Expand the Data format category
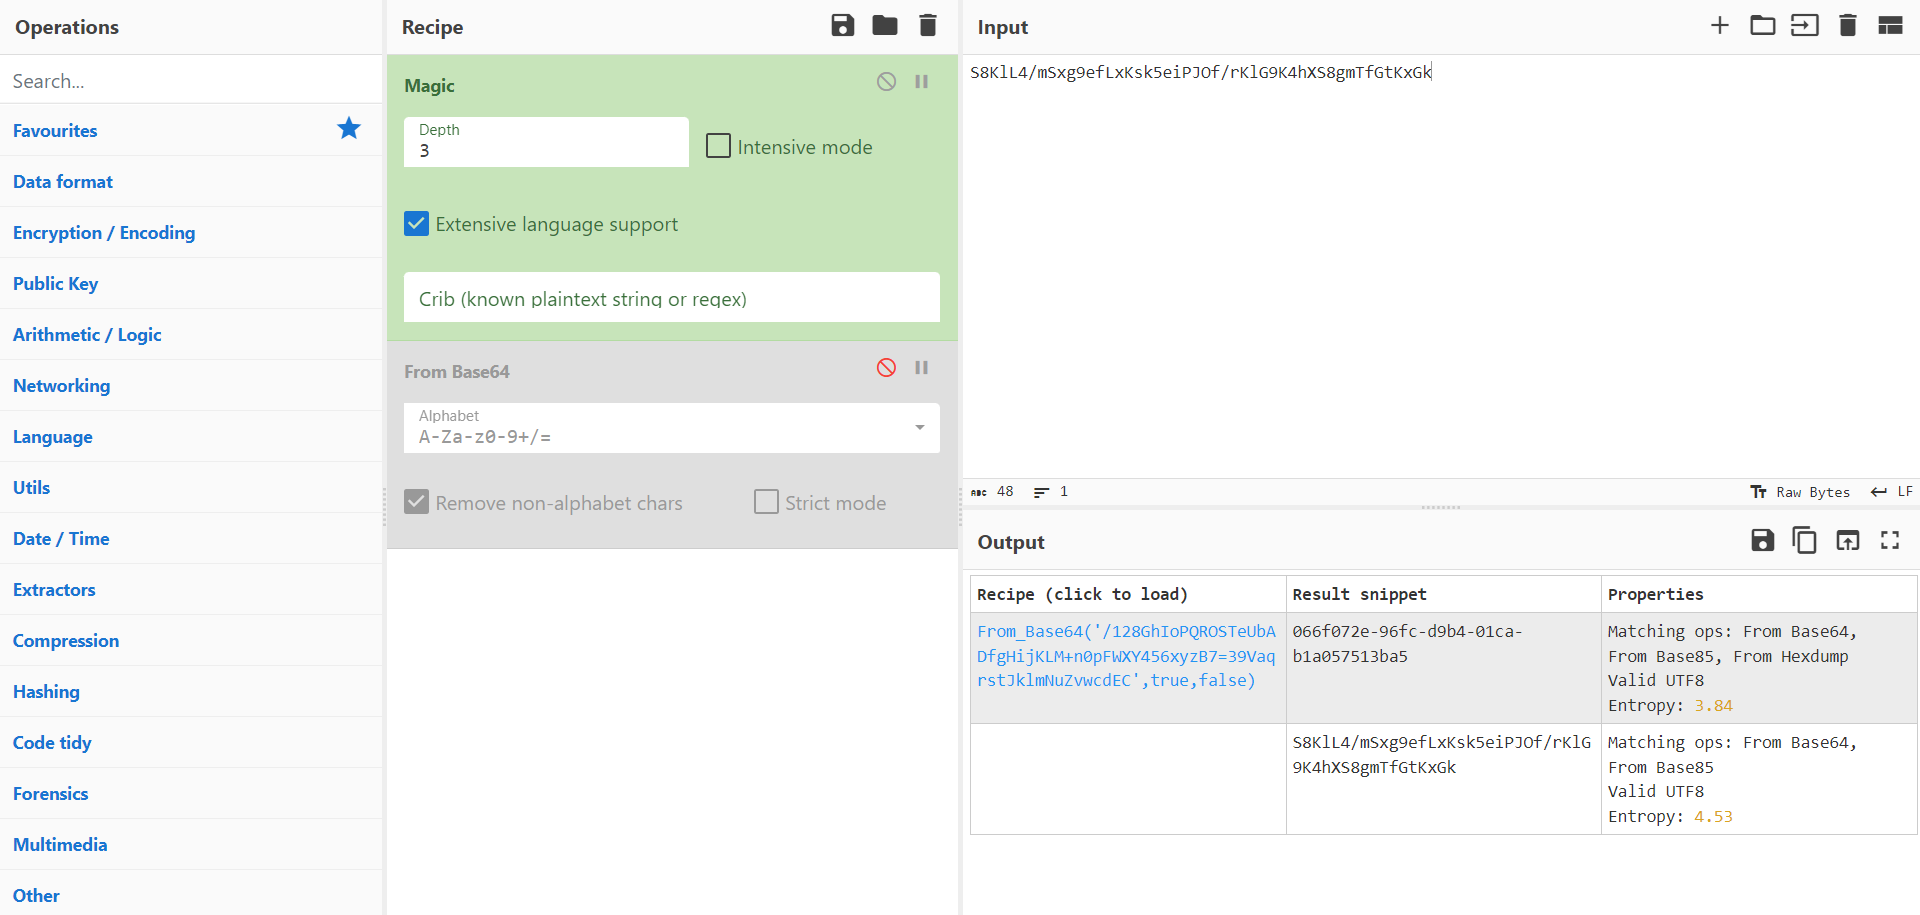1920x915 pixels. [63, 182]
